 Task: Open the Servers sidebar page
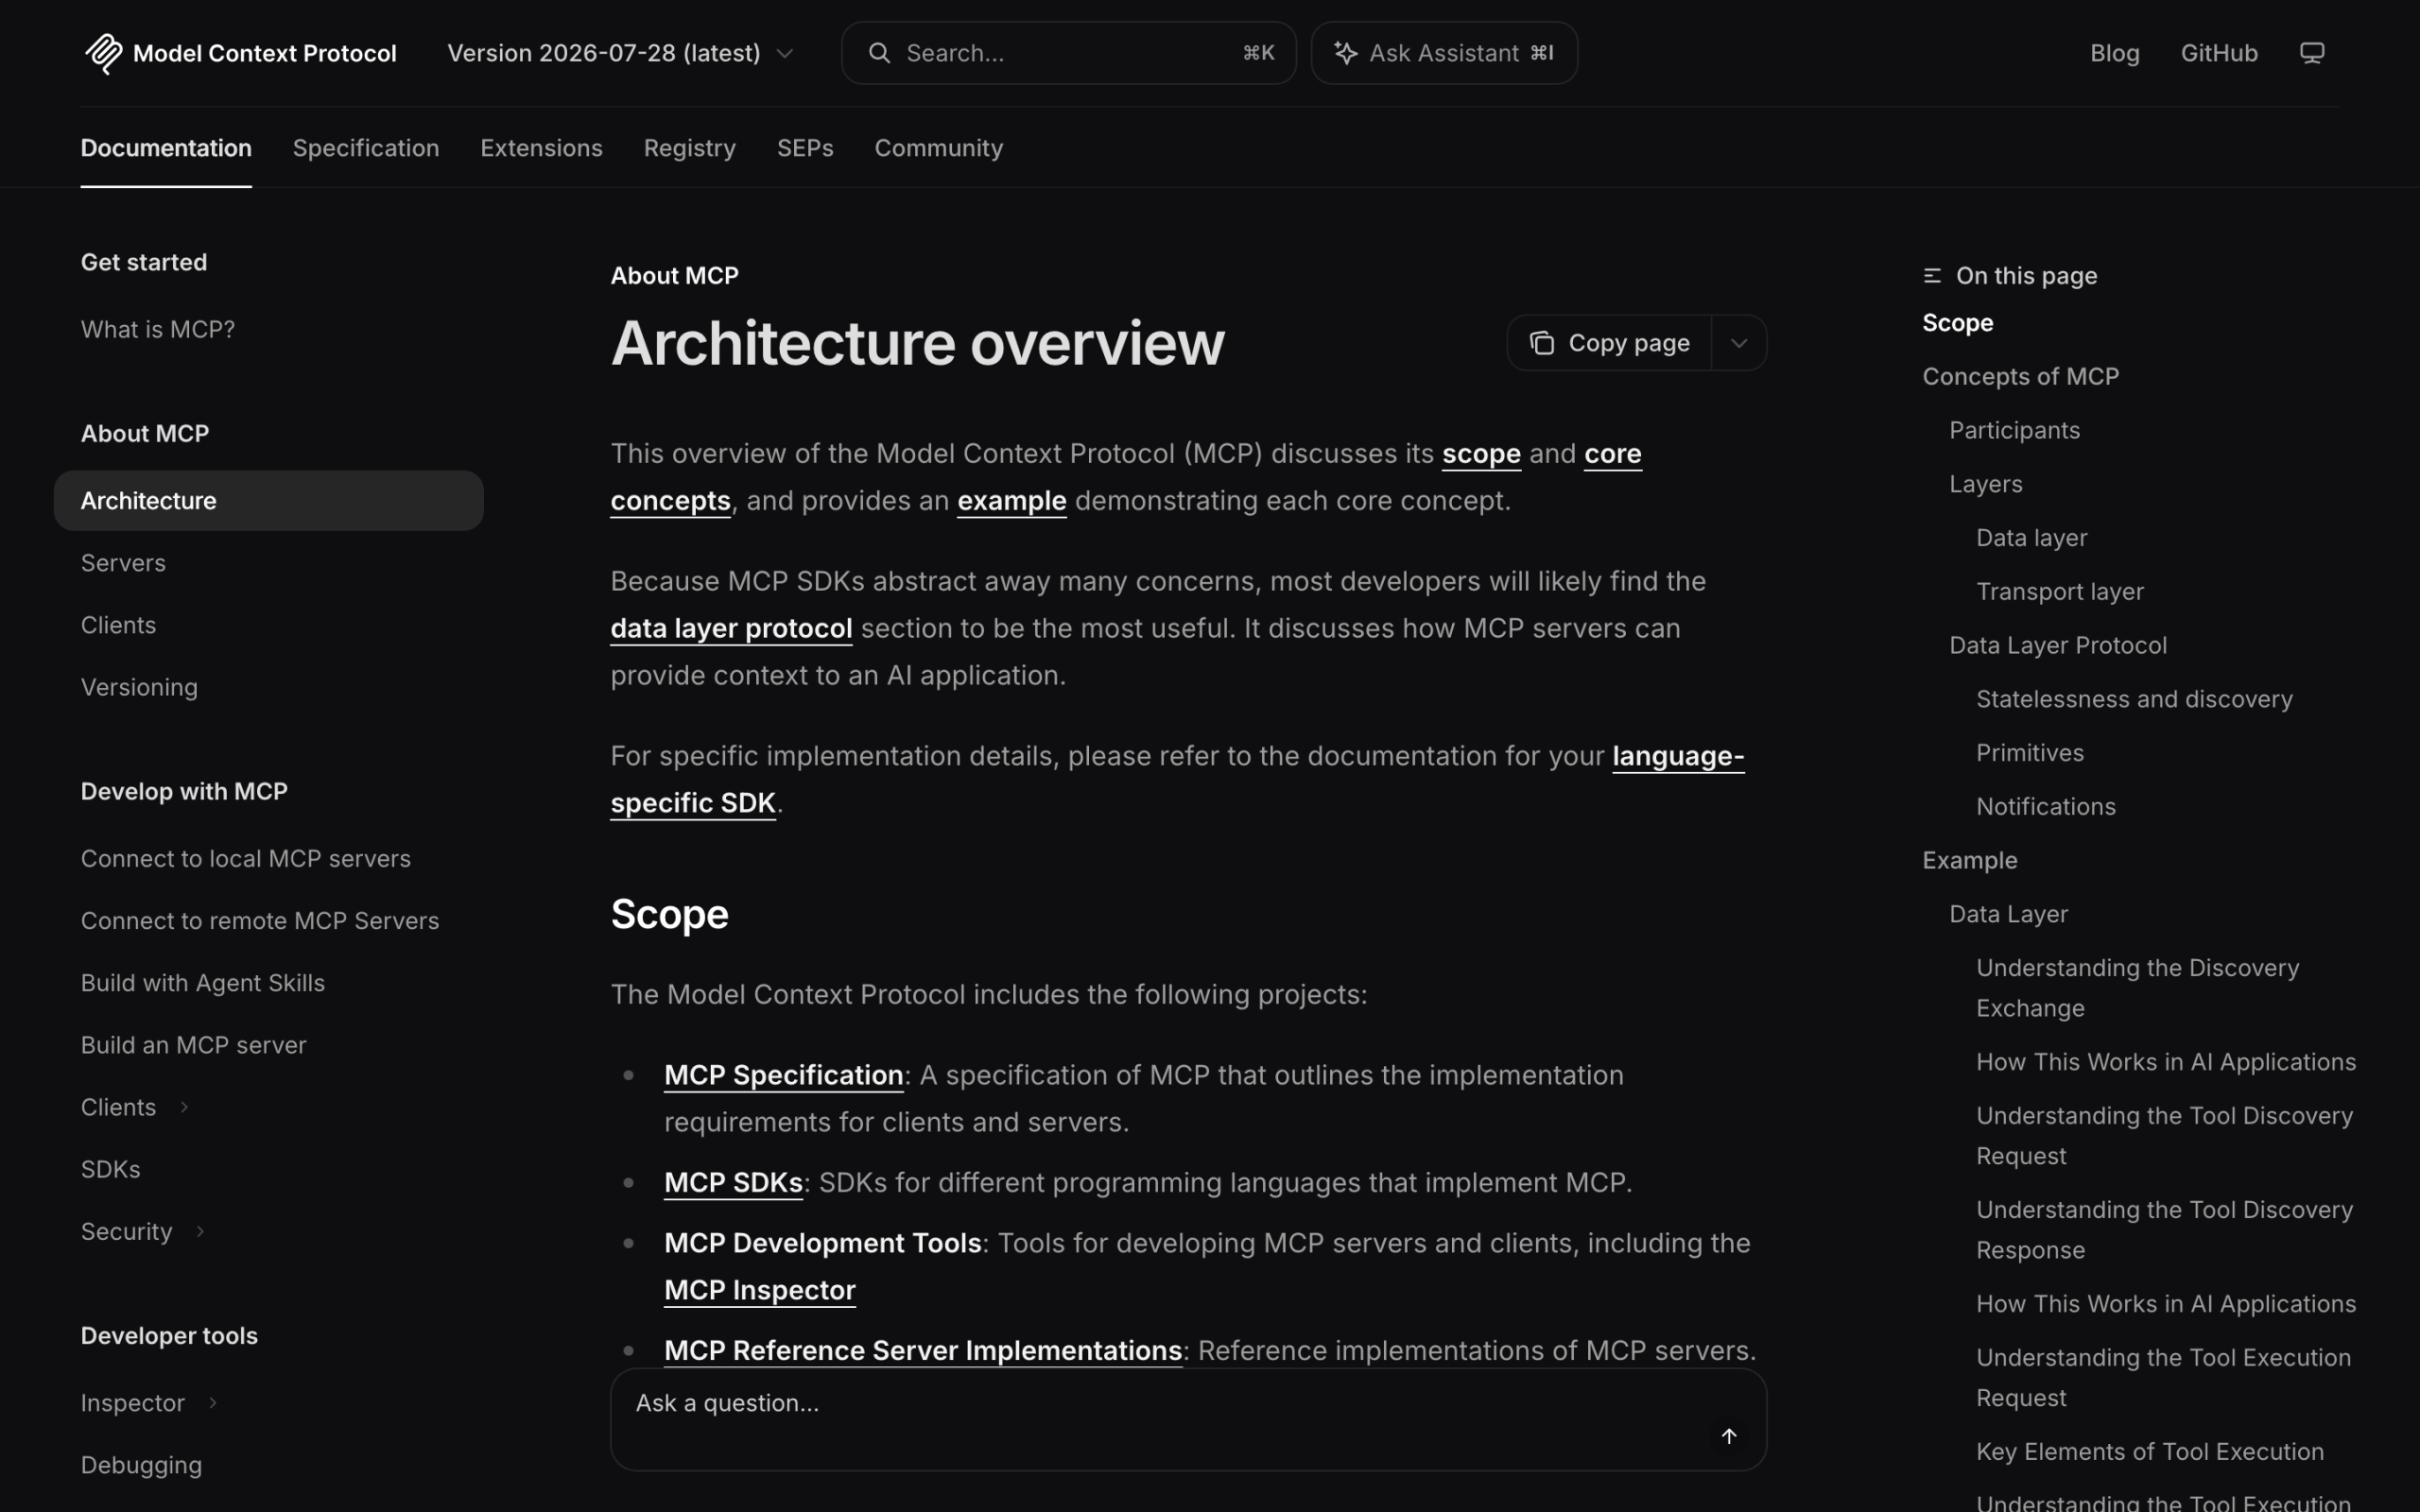point(123,563)
